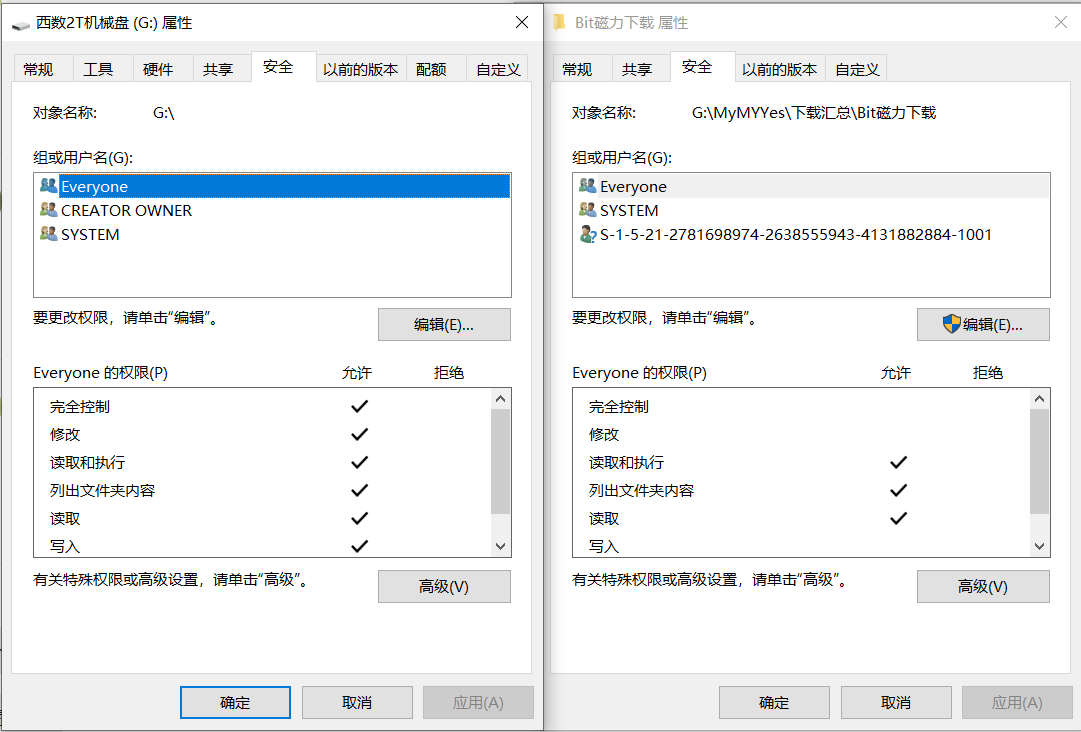
Task: Click 取消 in G: drive properties
Action: pos(357,702)
